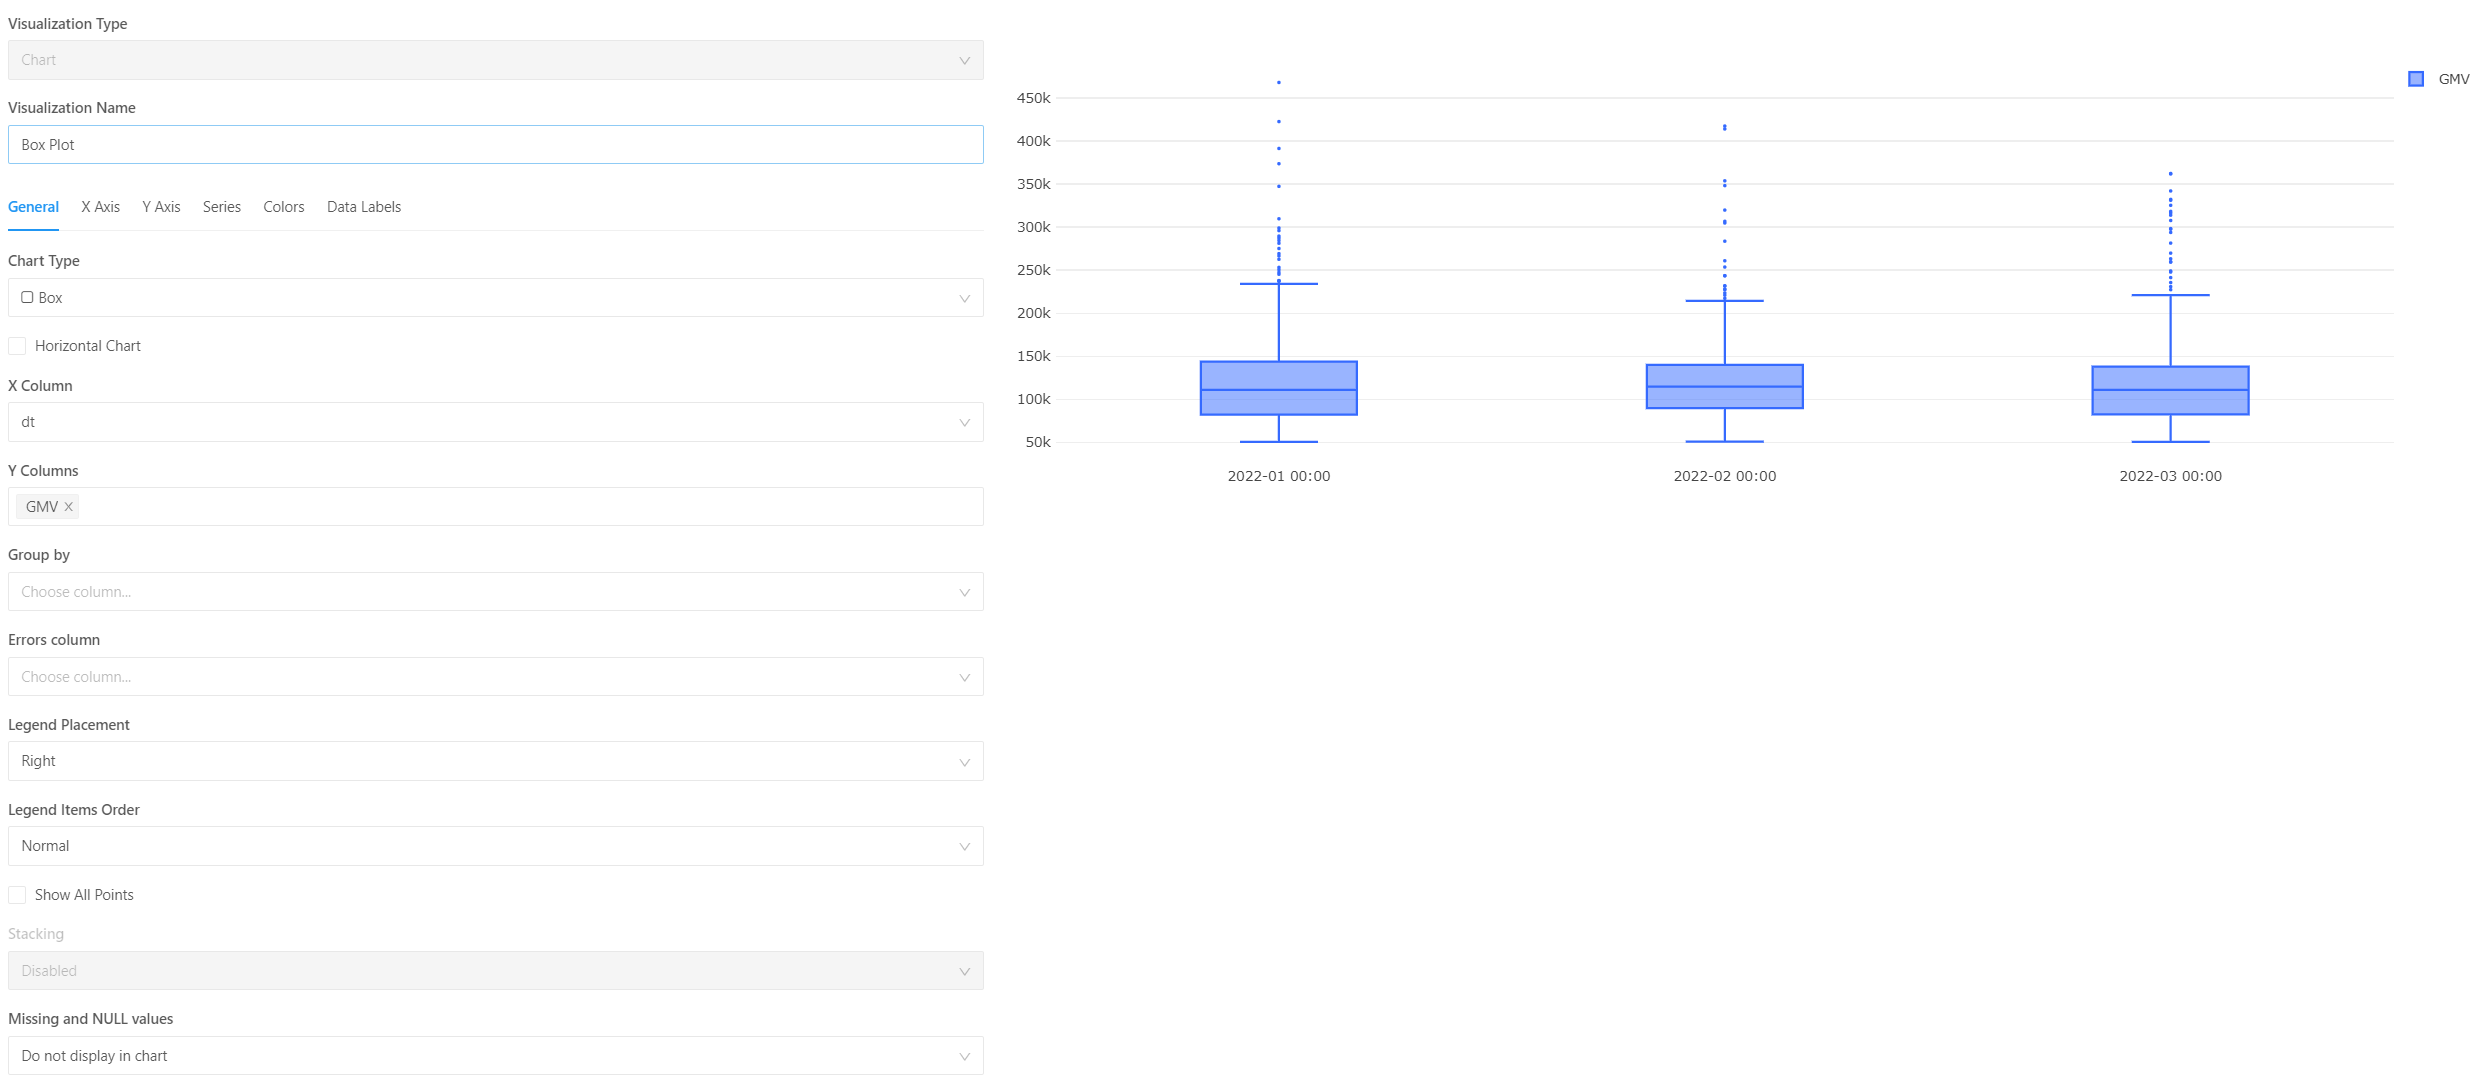Remove GMV tag from Y Columns
2485x1090 pixels.
(x=69, y=507)
